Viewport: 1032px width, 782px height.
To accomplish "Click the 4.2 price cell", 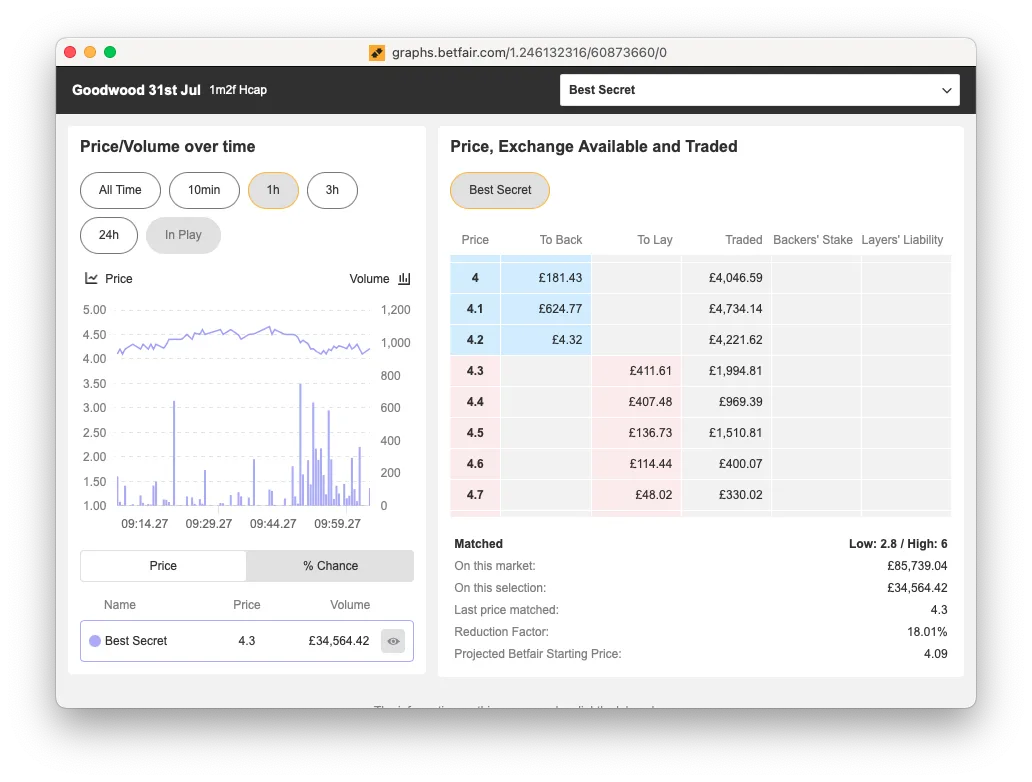I will coord(475,340).
